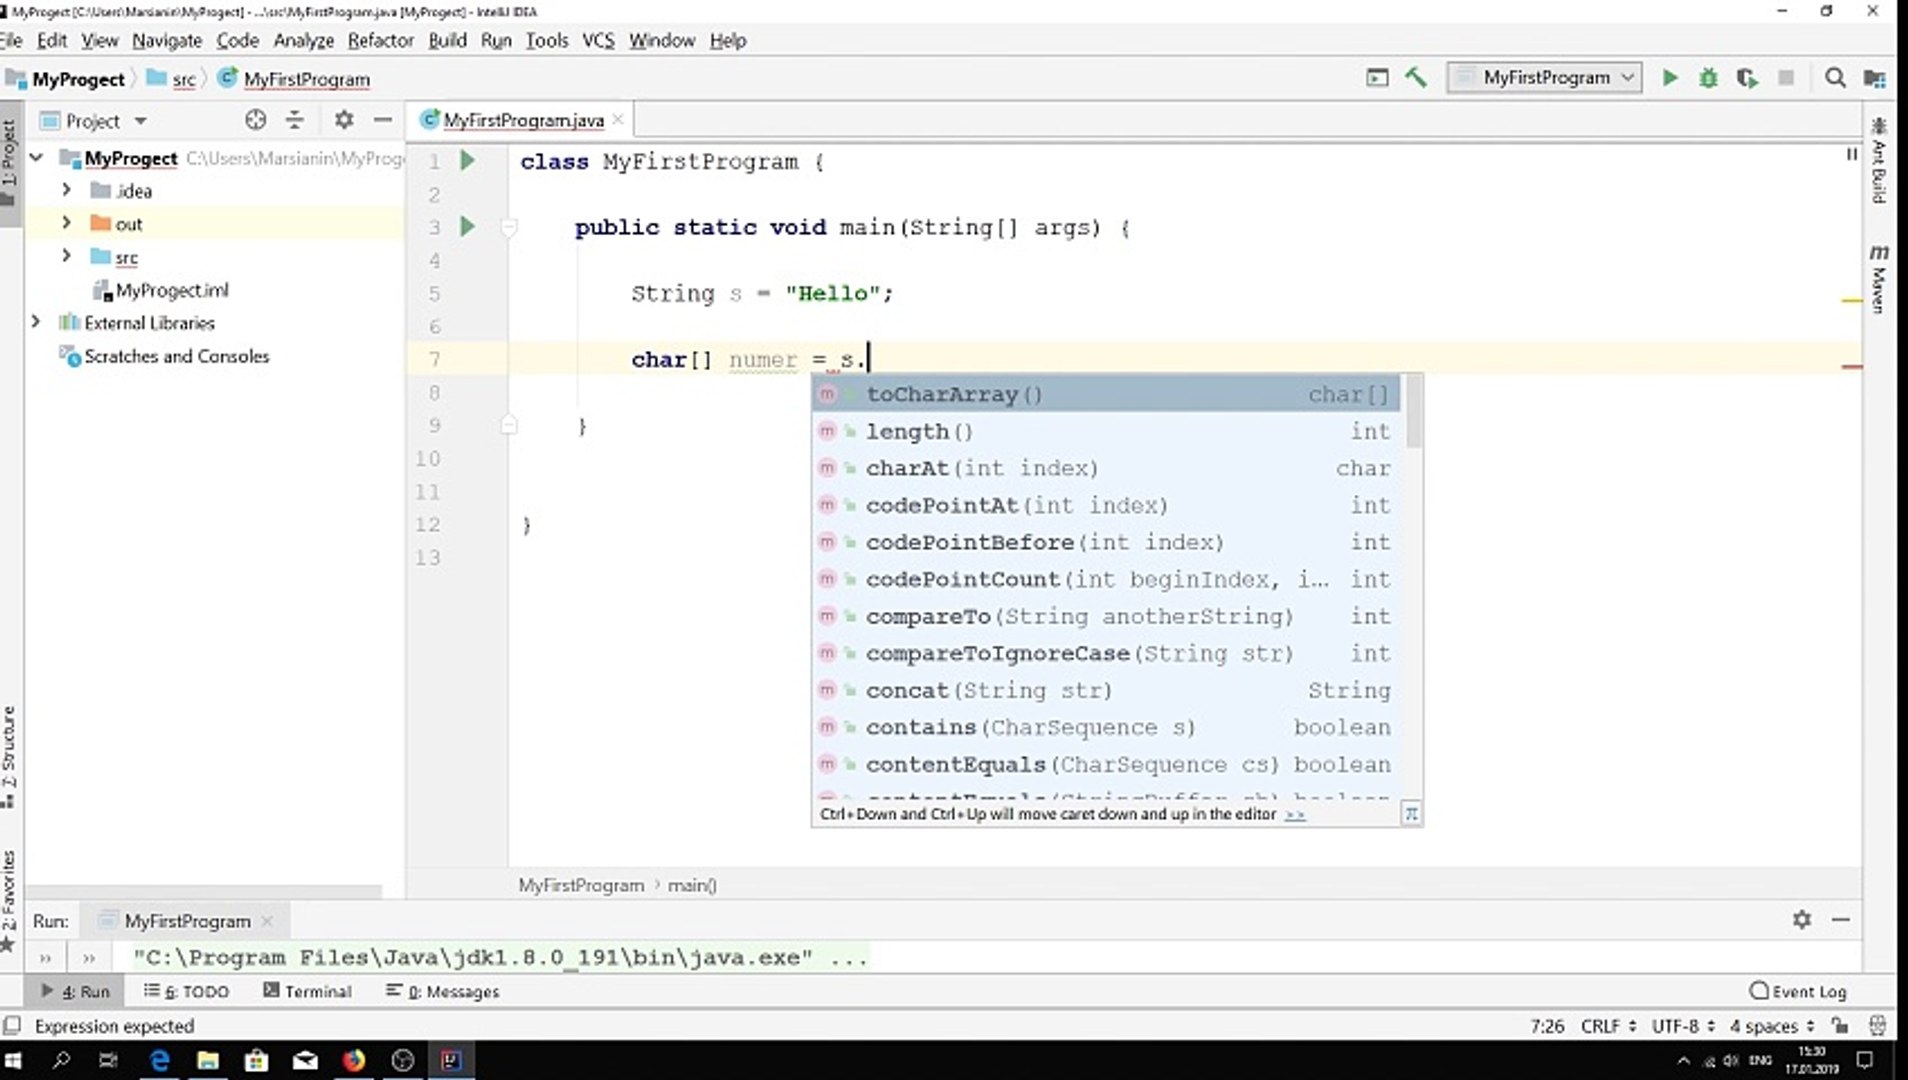Screen dimensions: 1908x1080
Task: Expand the out folder
Action: (66, 223)
